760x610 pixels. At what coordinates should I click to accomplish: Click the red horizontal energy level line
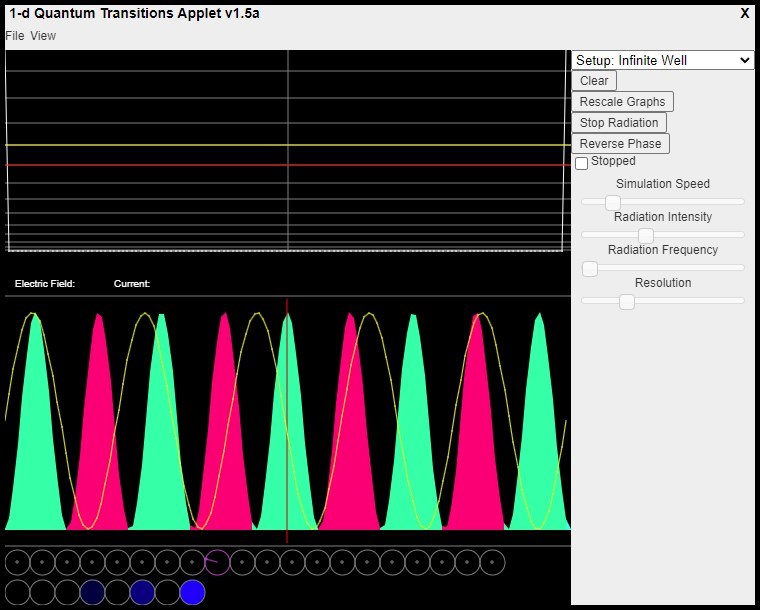click(150, 165)
